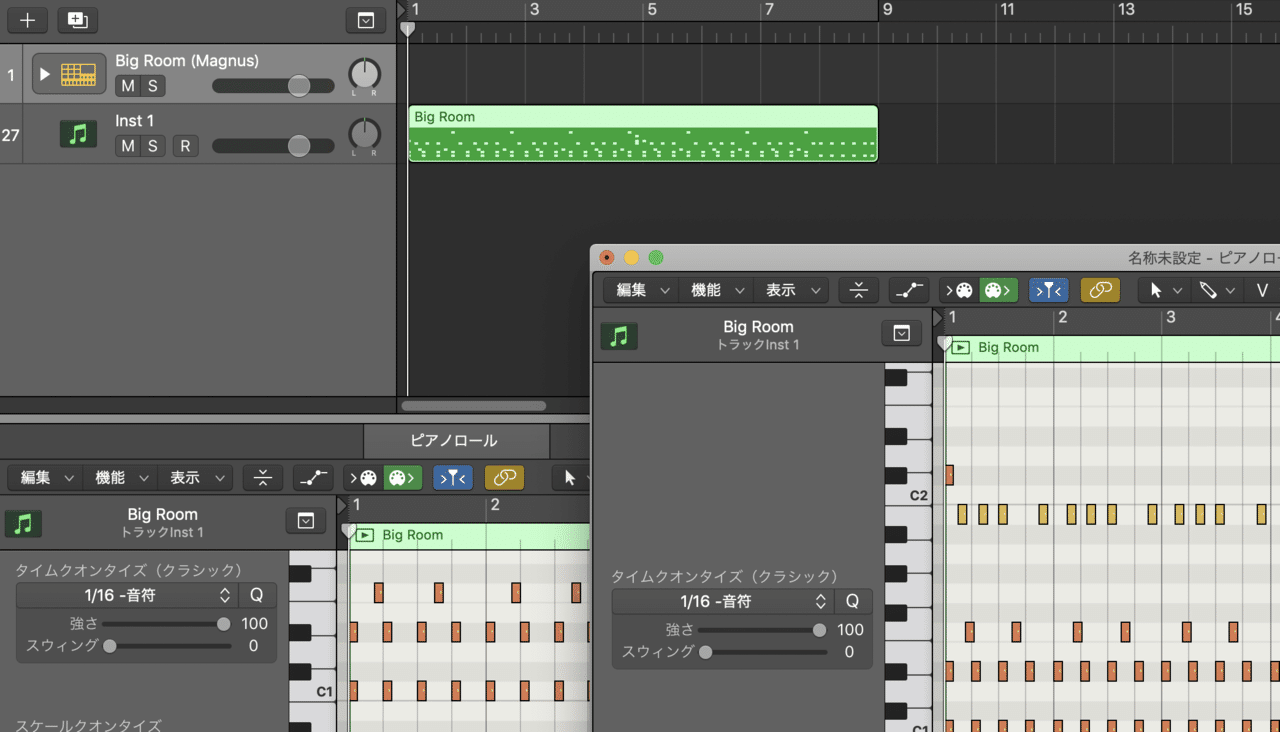Enable record arm on the Inst 1 track

[x=185, y=145]
